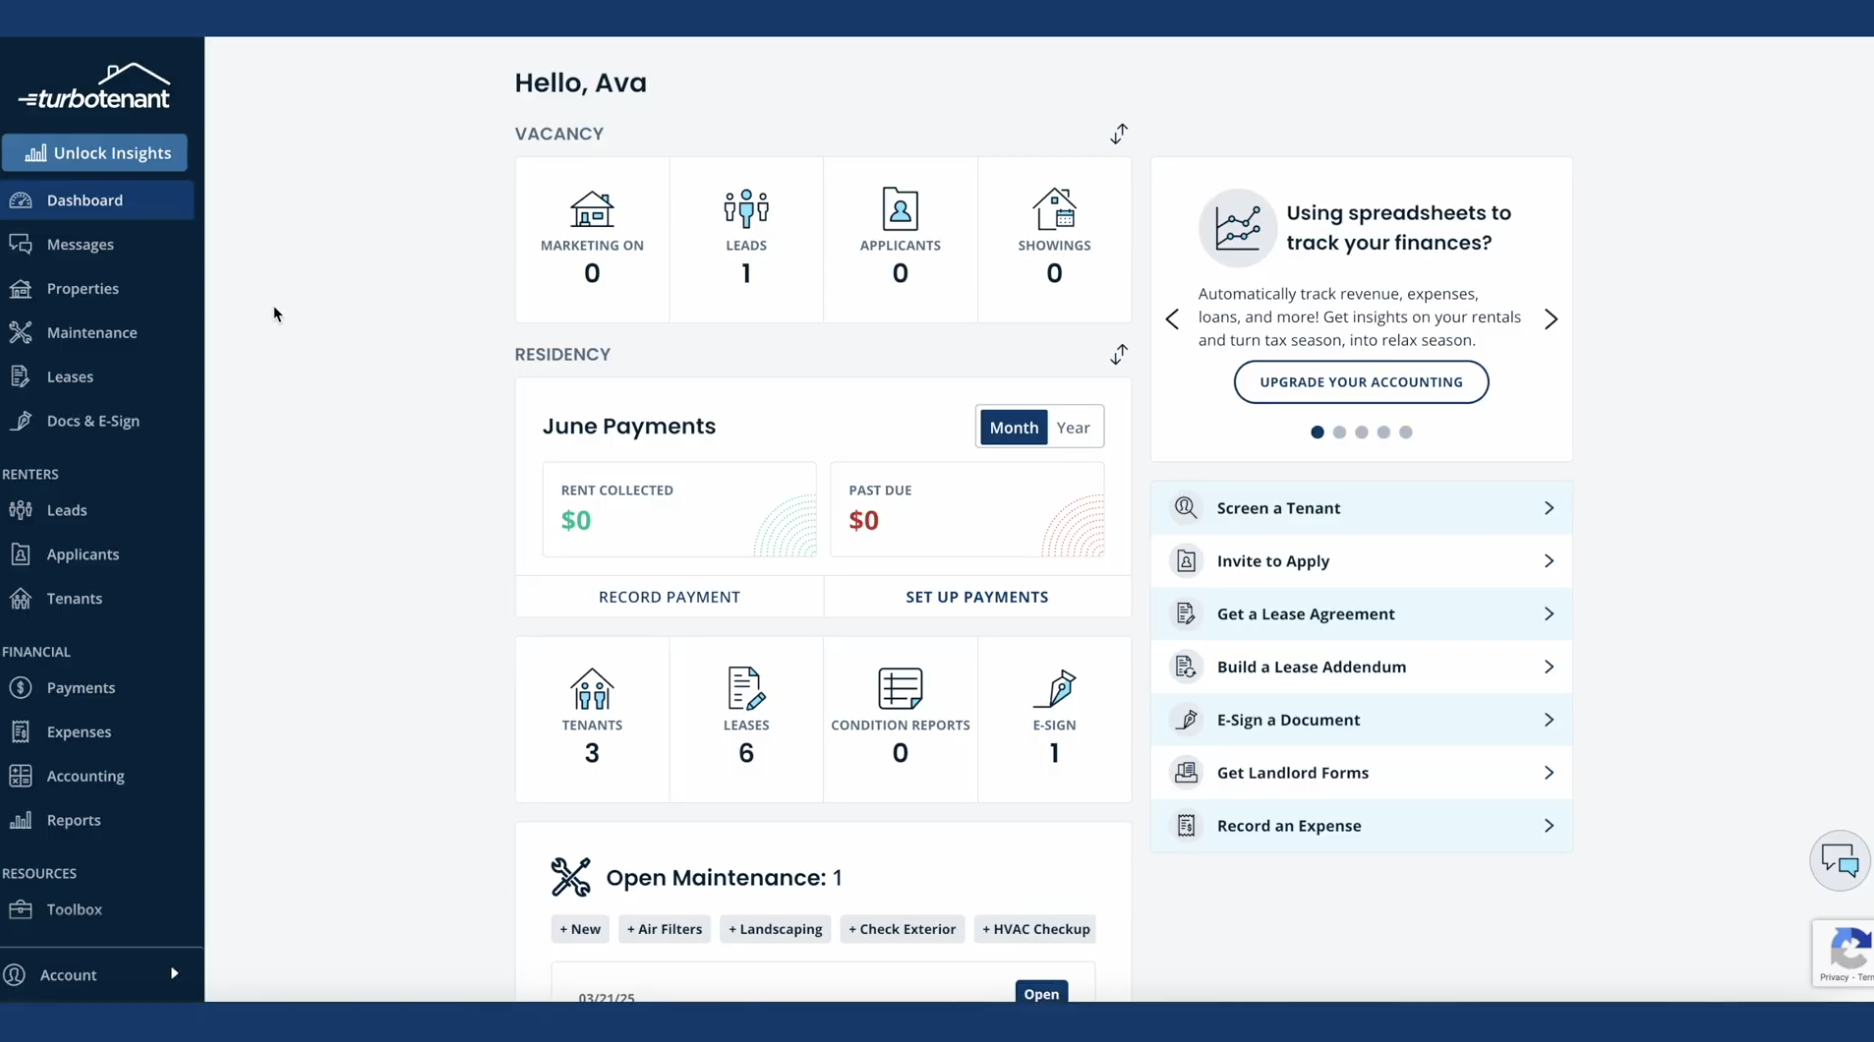Click Upgrade Your Accounting
This screenshot has width=1874, height=1042.
coord(1360,381)
